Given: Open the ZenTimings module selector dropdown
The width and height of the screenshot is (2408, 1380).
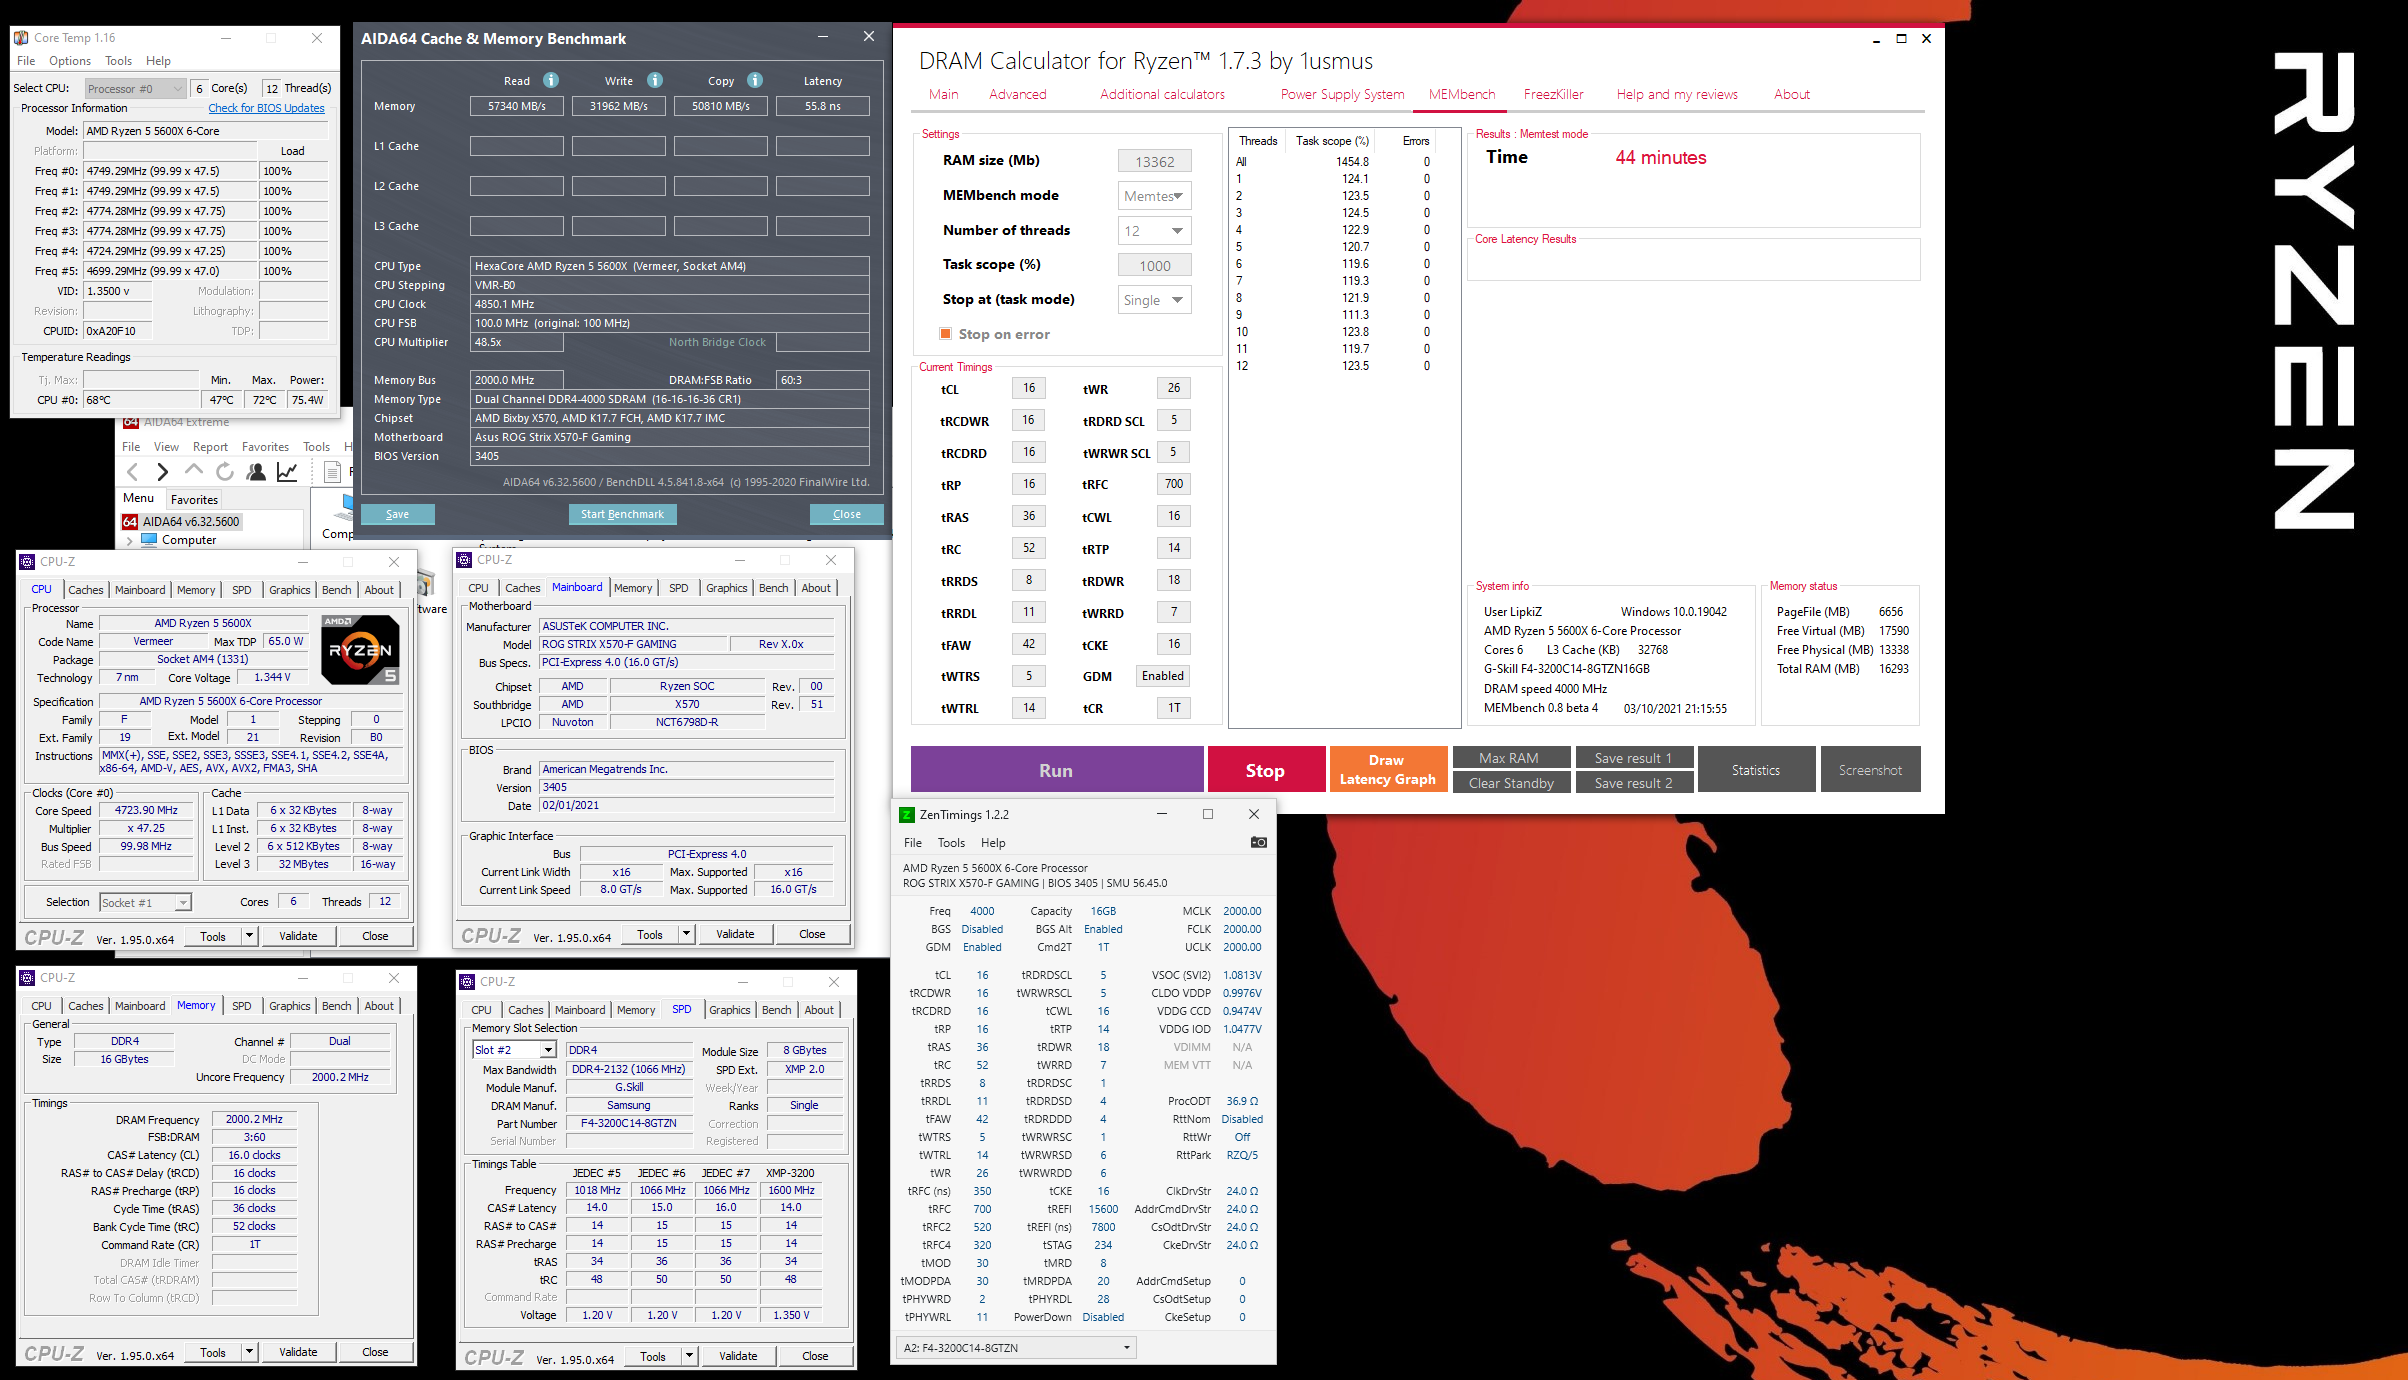Looking at the screenshot, I should pyautogui.click(x=1016, y=1348).
